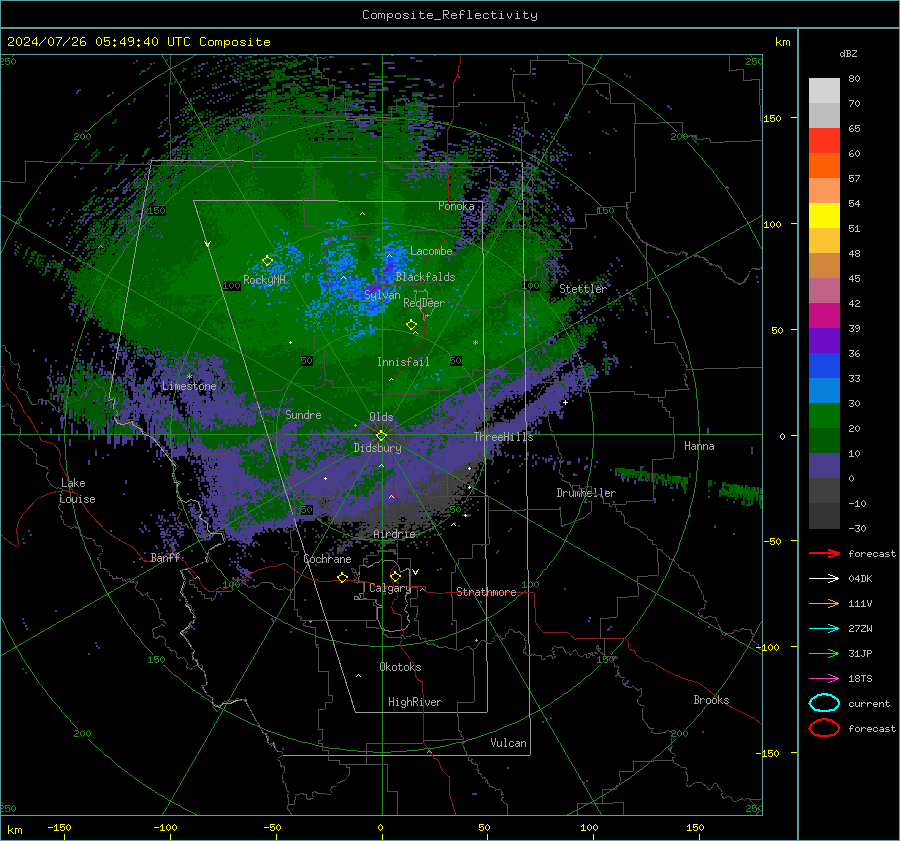900x841 pixels.
Task: Click the 18TS legend label
Action: tap(860, 678)
